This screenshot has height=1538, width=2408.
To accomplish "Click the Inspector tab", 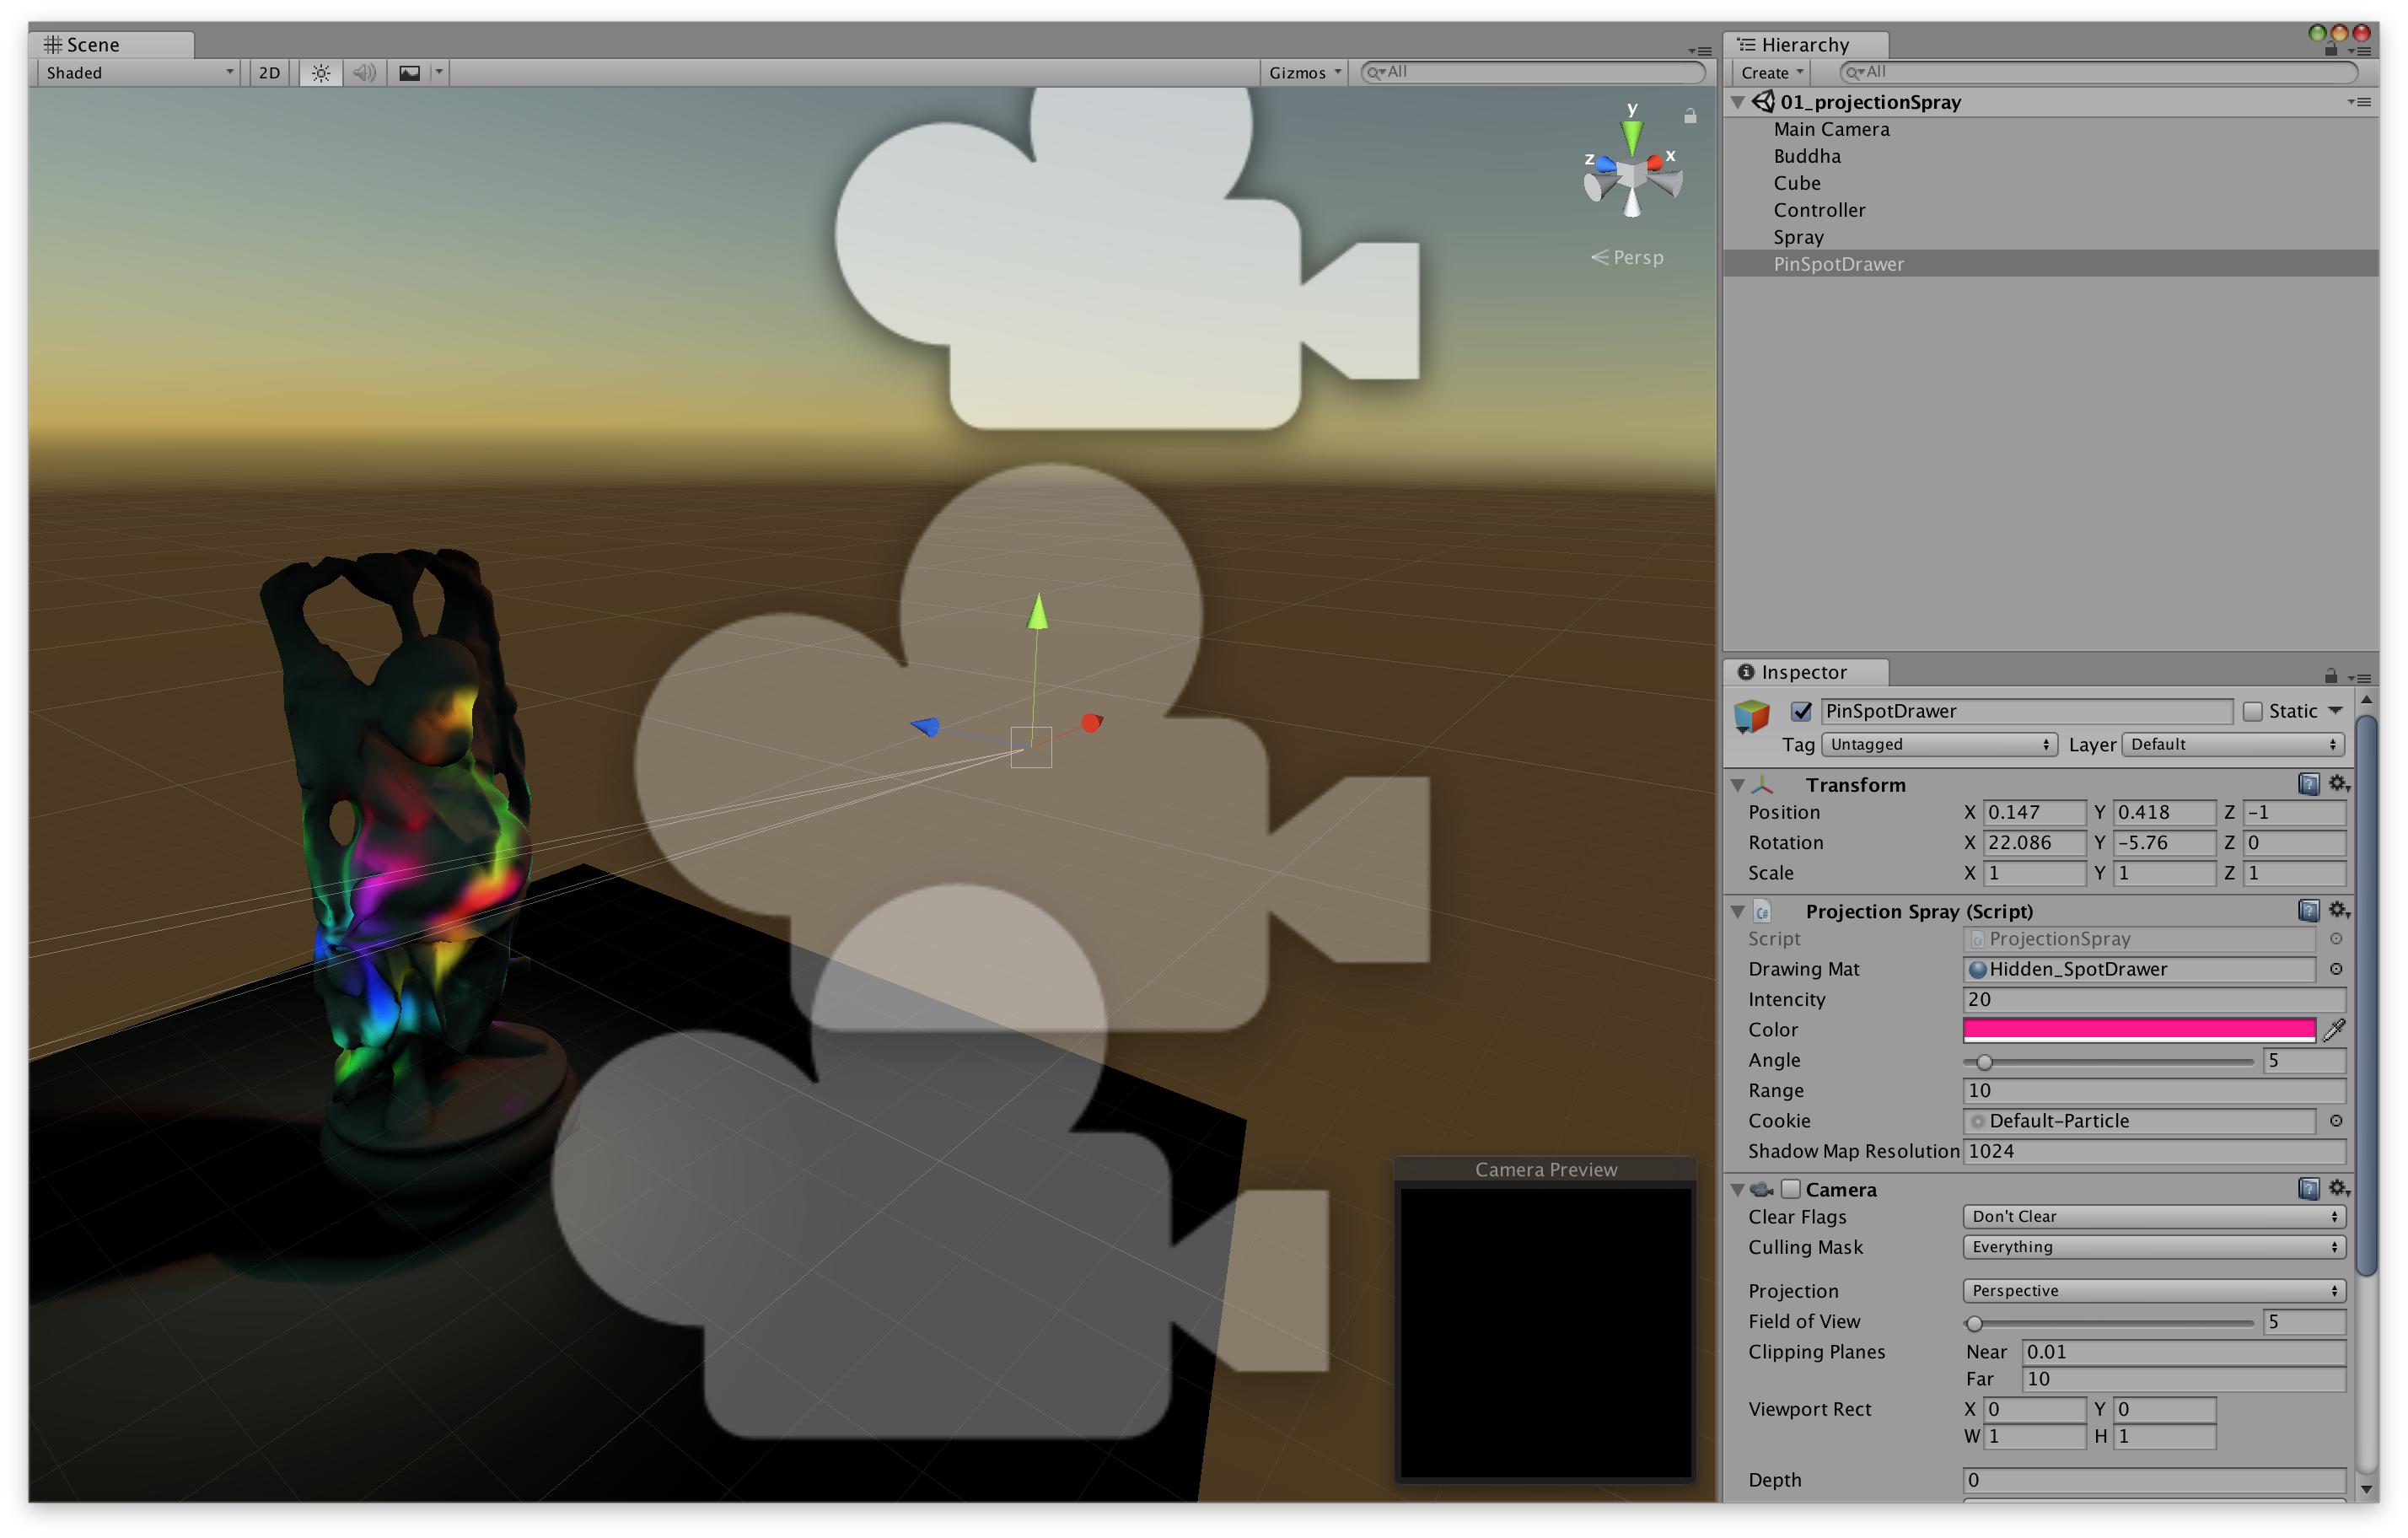I will click(1803, 672).
